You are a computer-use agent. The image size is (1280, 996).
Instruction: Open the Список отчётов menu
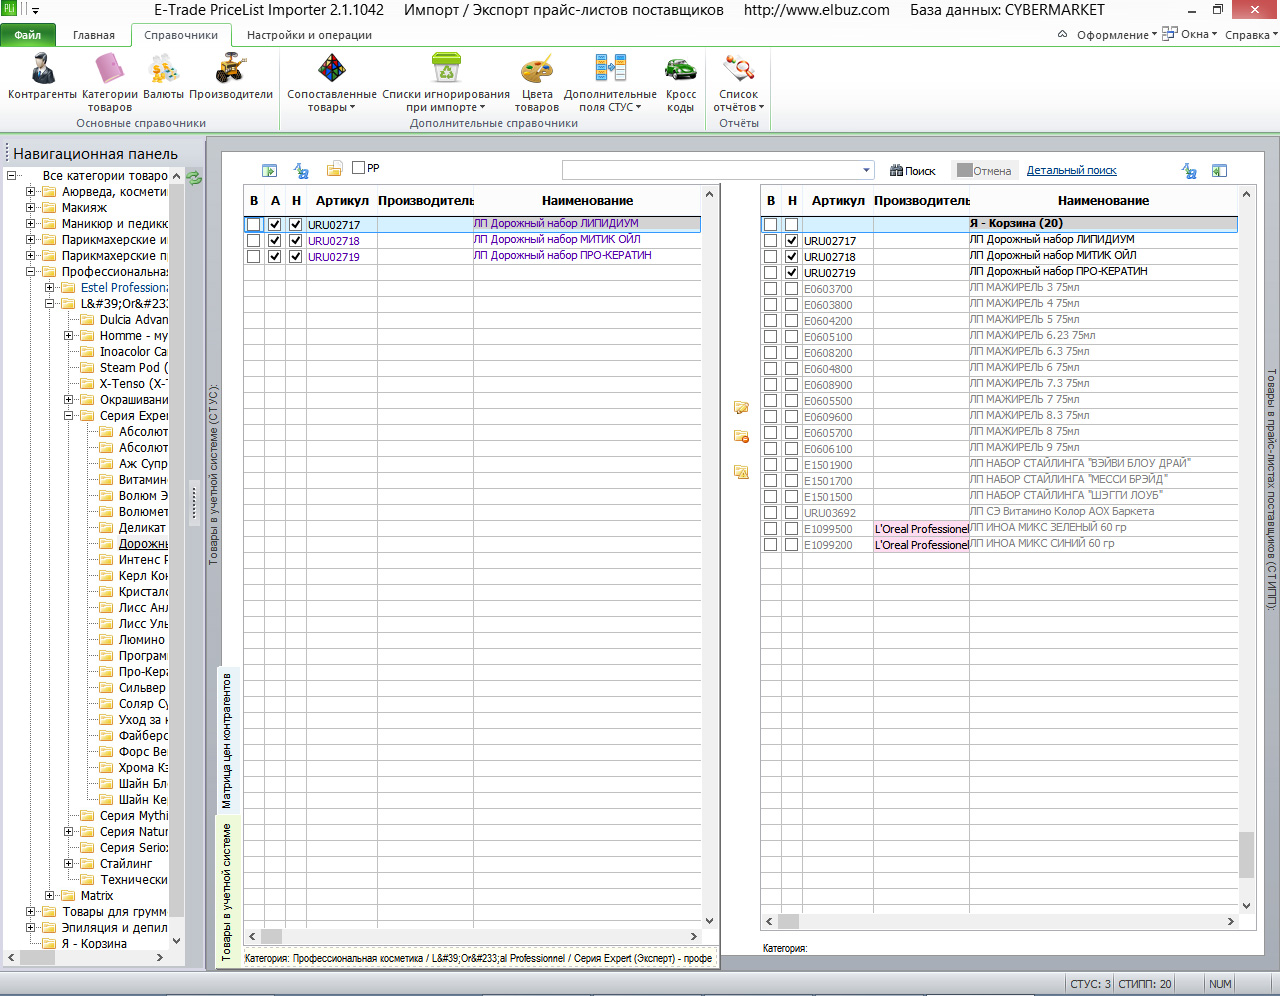739,82
